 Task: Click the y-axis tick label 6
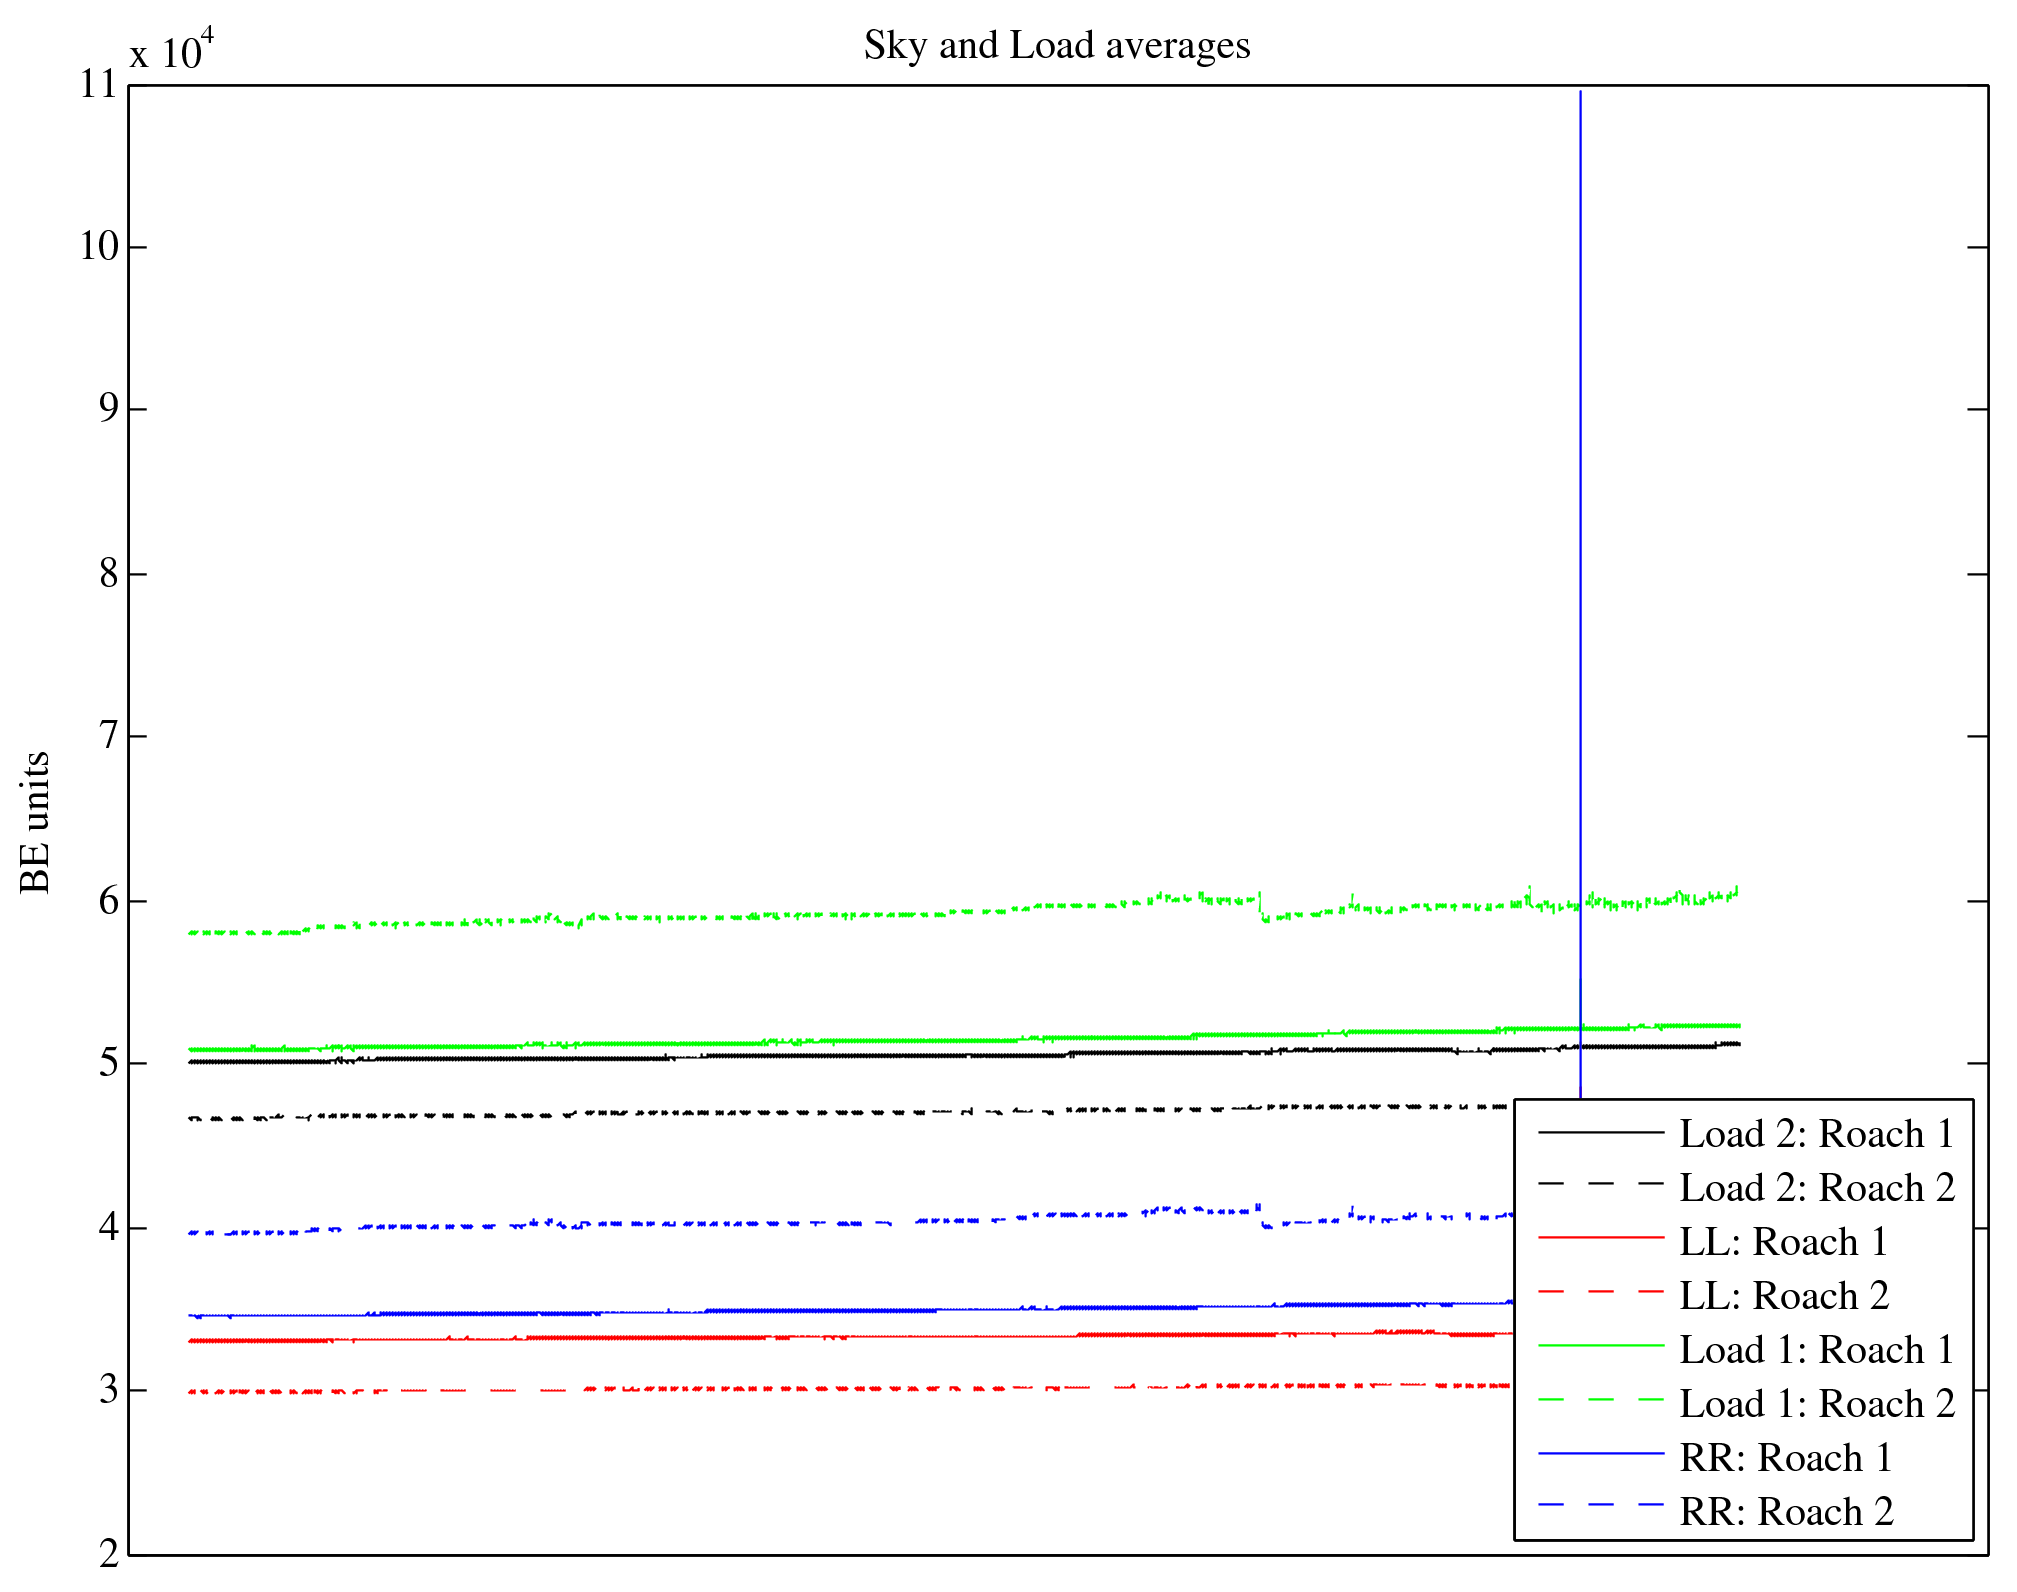coord(108,901)
